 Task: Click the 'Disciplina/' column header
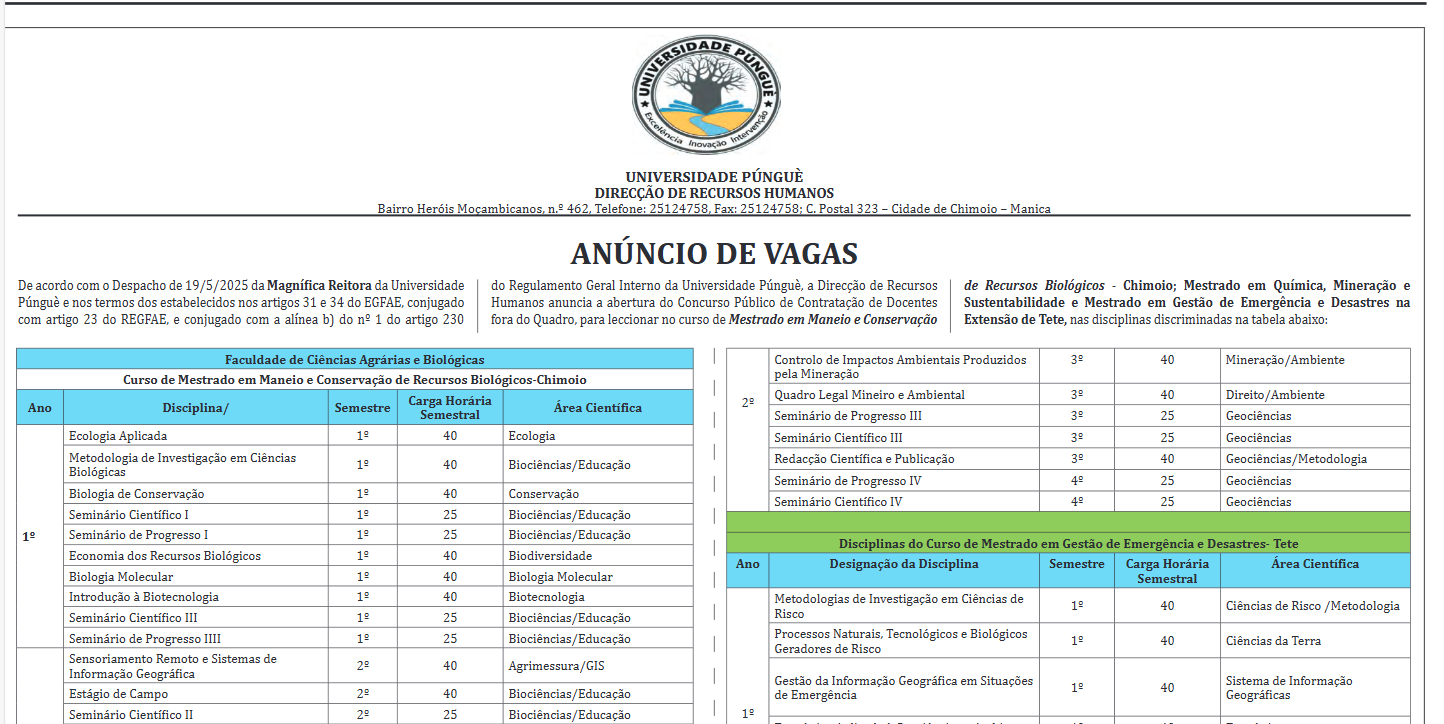pos(196,407)
